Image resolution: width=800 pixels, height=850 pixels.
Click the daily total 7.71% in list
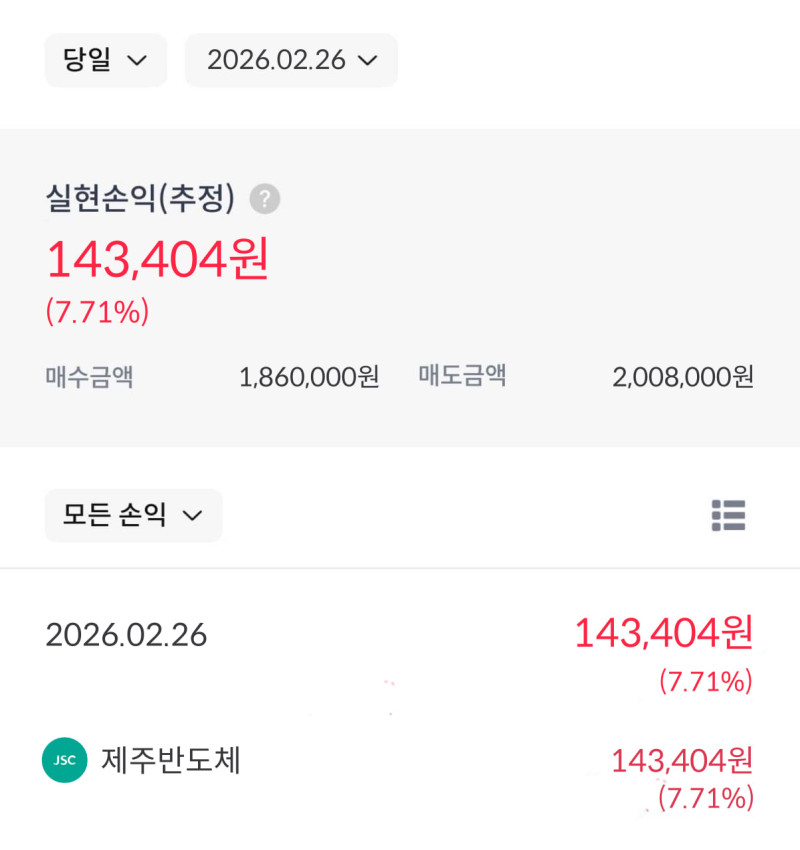click(x=705, y=682)
